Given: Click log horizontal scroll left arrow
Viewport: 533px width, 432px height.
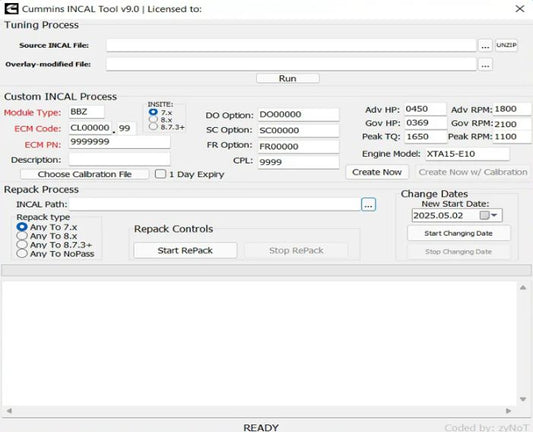Looking at the screenshot, I should (9, 411).
